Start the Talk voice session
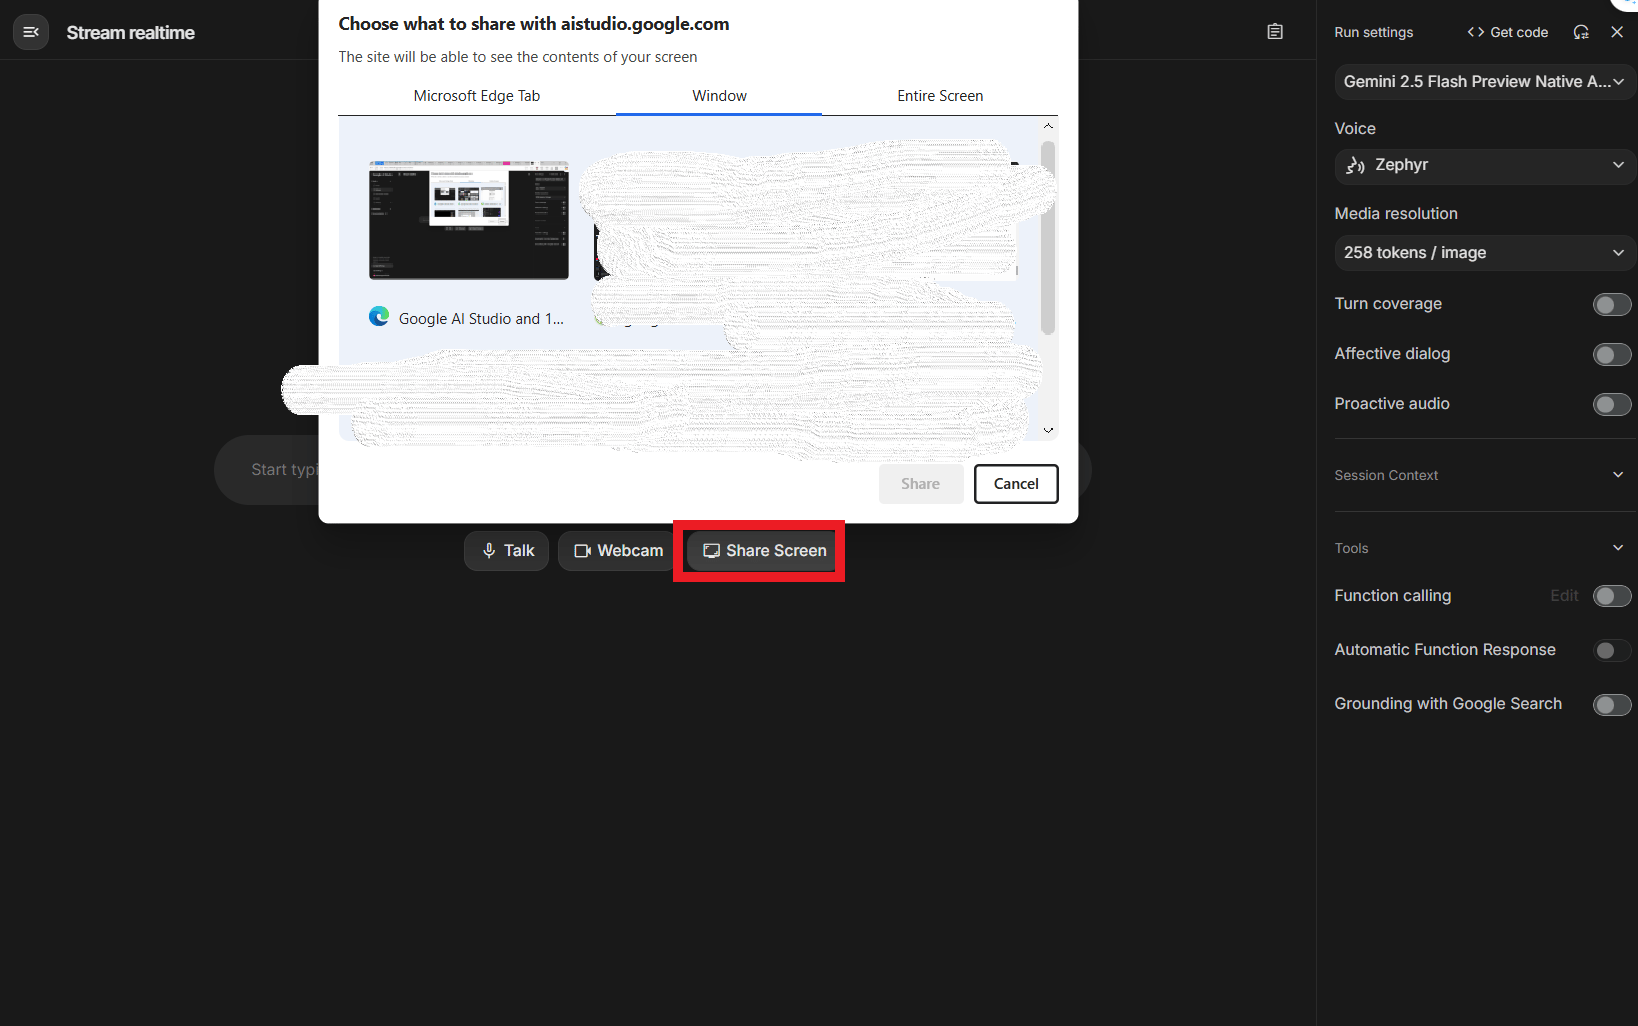Viewport: 1638px width, 1026px height. pos(507,551)
